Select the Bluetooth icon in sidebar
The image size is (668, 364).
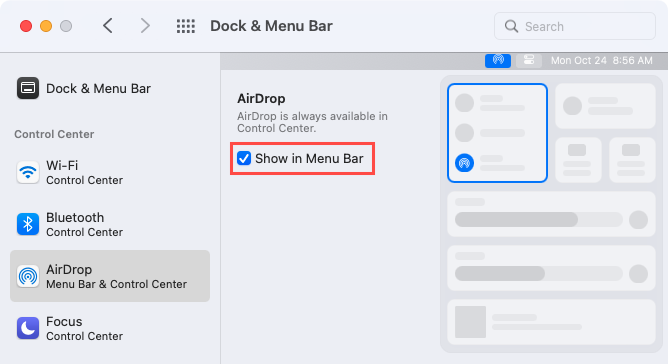pos(28,224)
